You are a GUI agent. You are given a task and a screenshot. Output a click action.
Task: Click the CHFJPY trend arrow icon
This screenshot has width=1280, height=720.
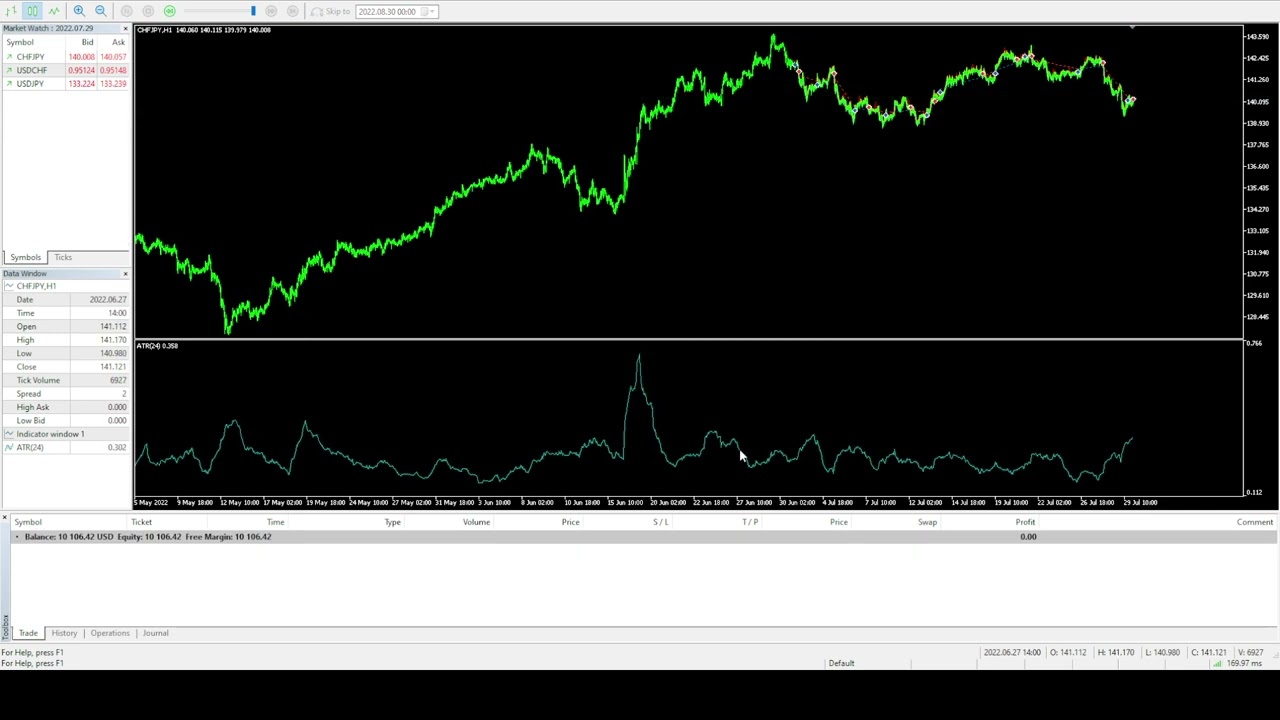[x=9, y=57]
